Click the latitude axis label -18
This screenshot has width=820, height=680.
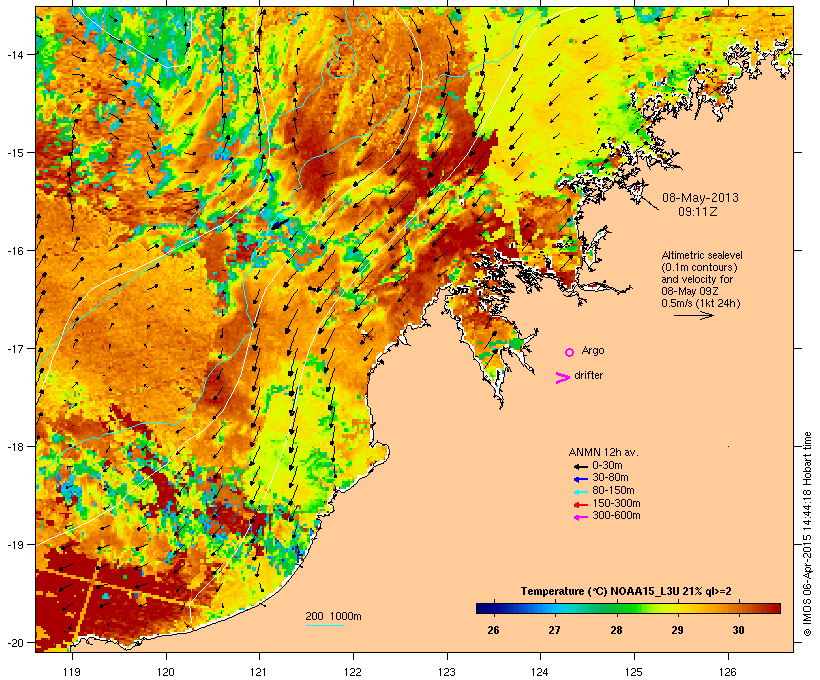pos(15,446)
